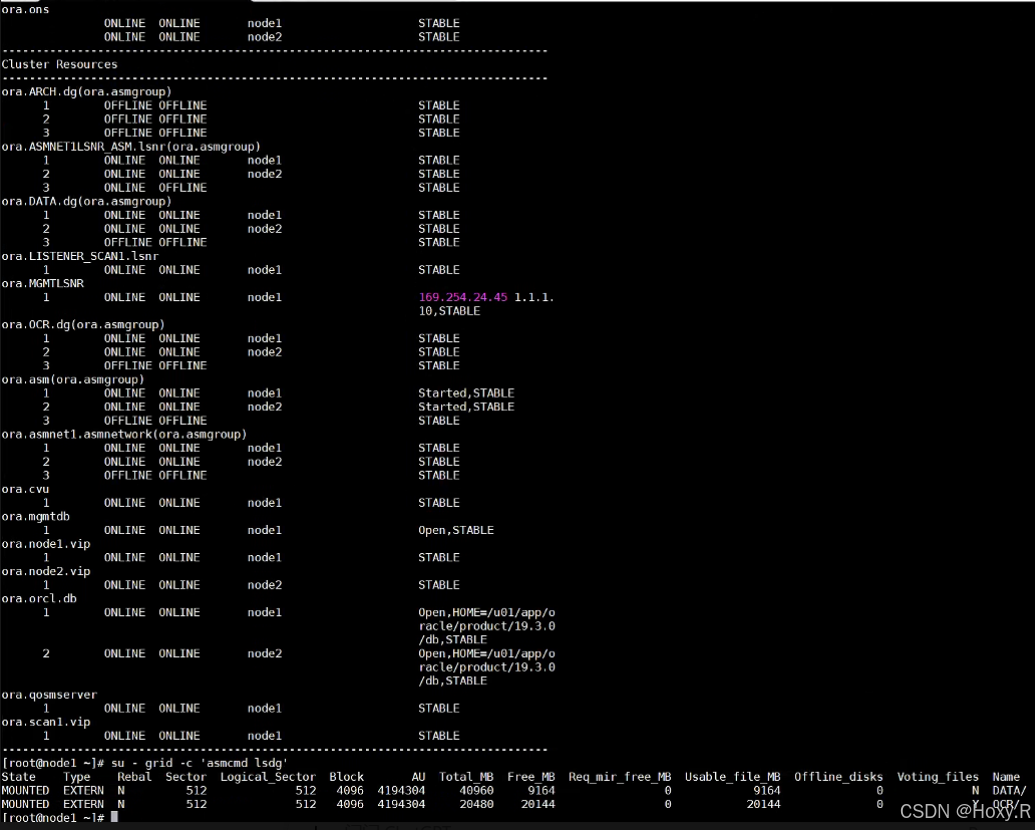Click the ora.cvu resource name
Image resolution: width=1035 pixels, height=830 pixels.
pyautogui.click(x=25, y=489)
